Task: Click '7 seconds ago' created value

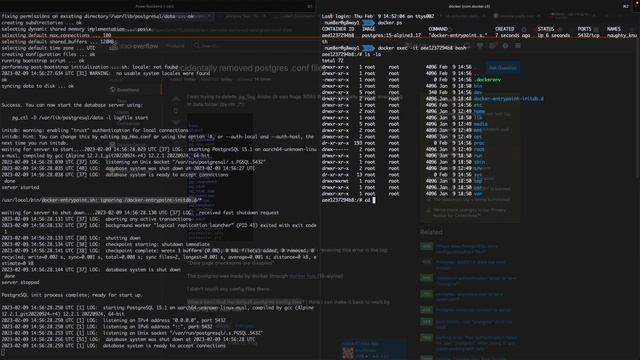Action: click(513, 36)
